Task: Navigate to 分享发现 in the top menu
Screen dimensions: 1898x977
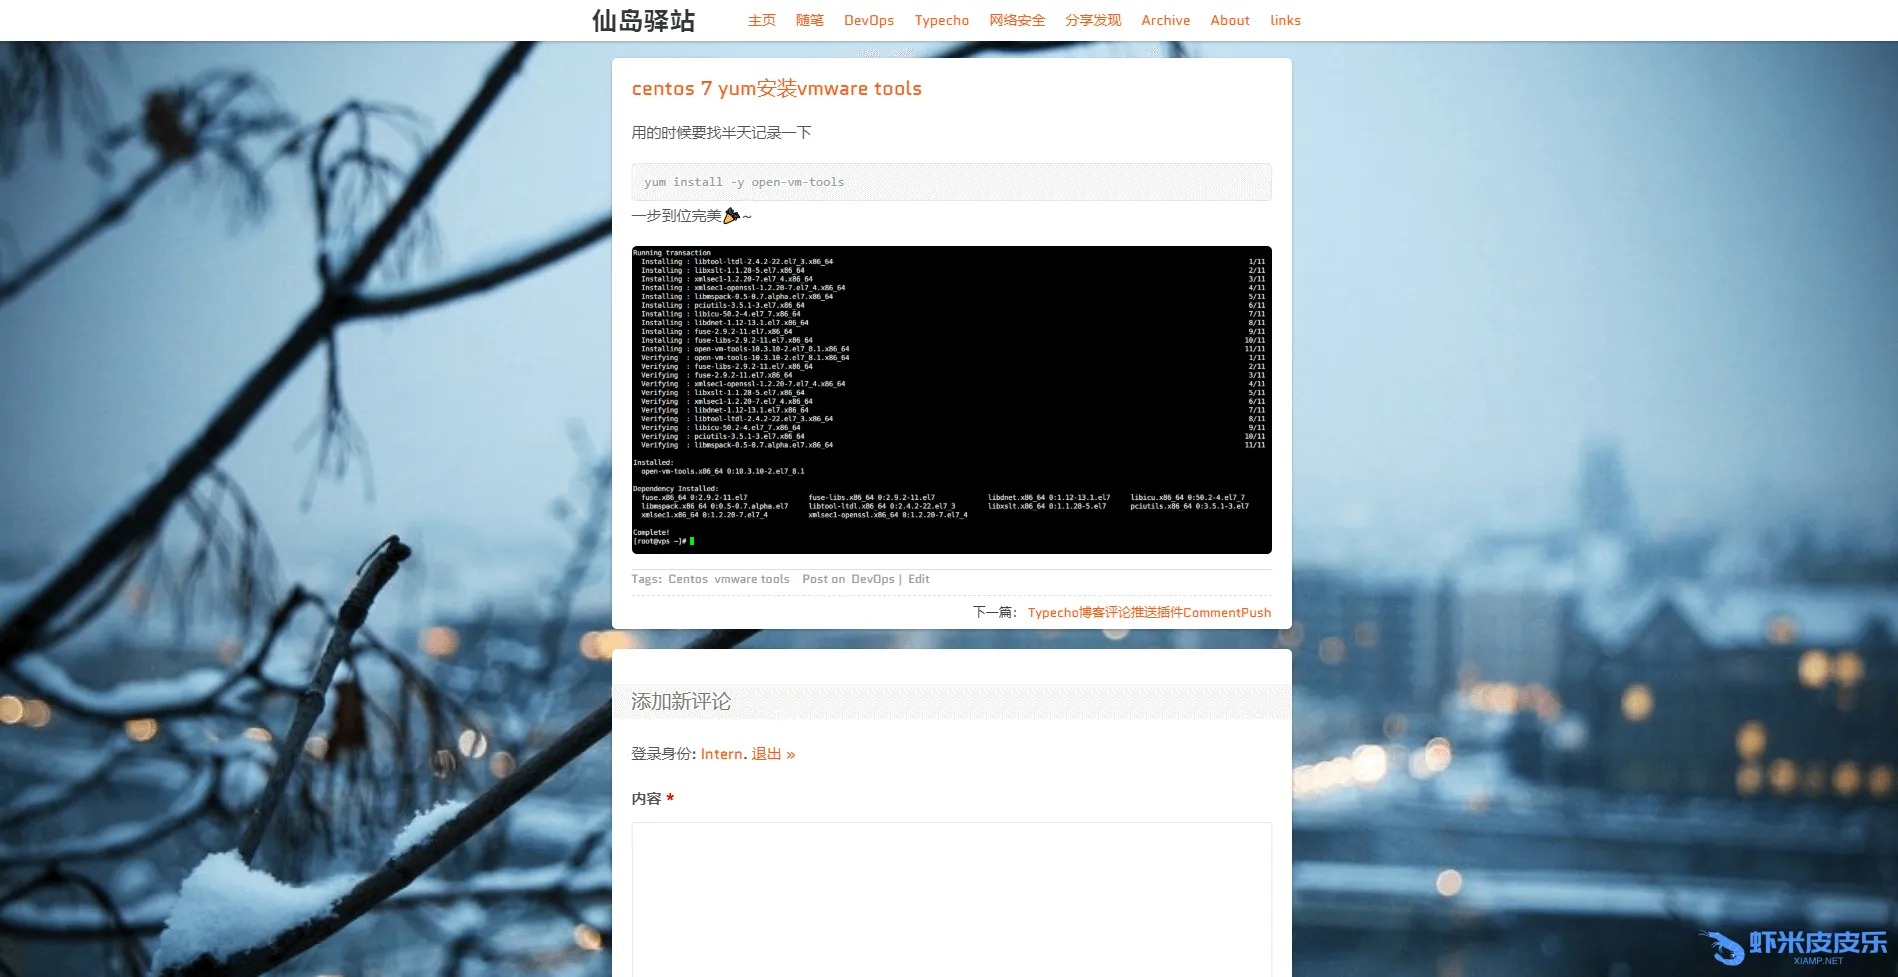Action: (x=1092, y=20)
